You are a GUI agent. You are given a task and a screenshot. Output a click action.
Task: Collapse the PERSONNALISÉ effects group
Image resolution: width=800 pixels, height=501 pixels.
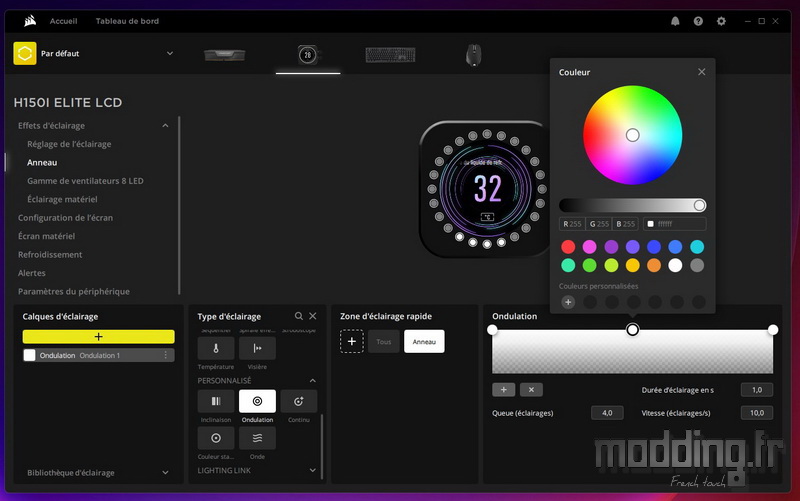click(313, 381)
